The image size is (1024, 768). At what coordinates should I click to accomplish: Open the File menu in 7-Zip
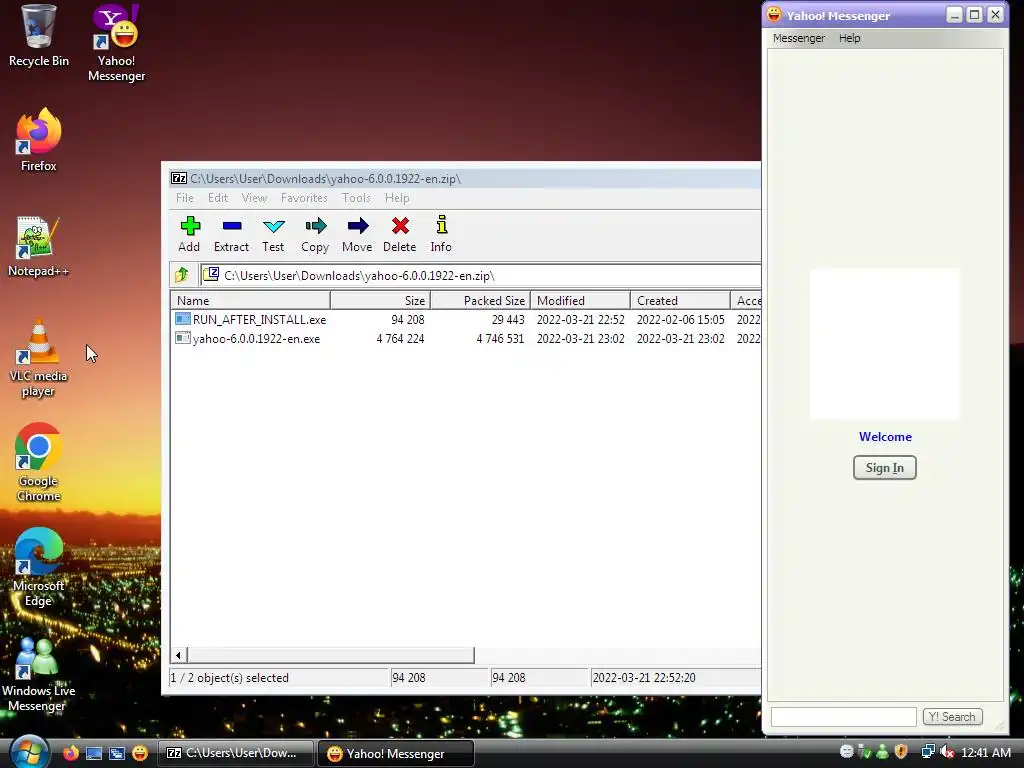pyautogui.click(x=185, y=198)
